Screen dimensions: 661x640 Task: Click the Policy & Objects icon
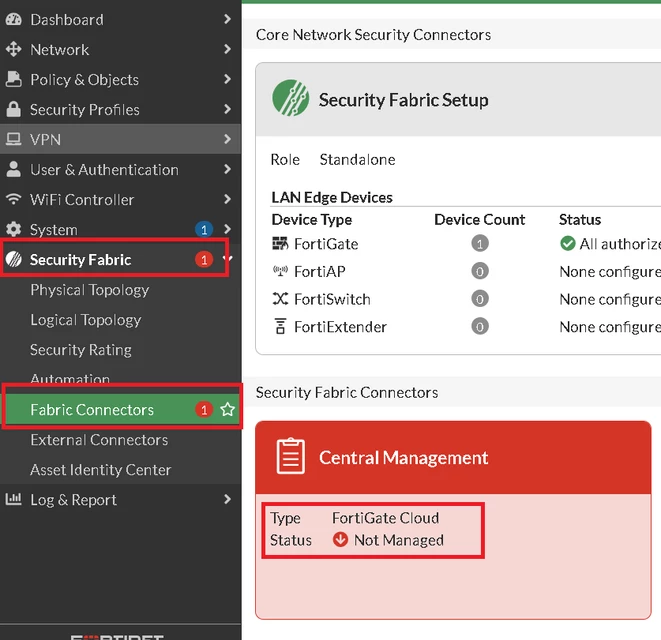[13, 79]
